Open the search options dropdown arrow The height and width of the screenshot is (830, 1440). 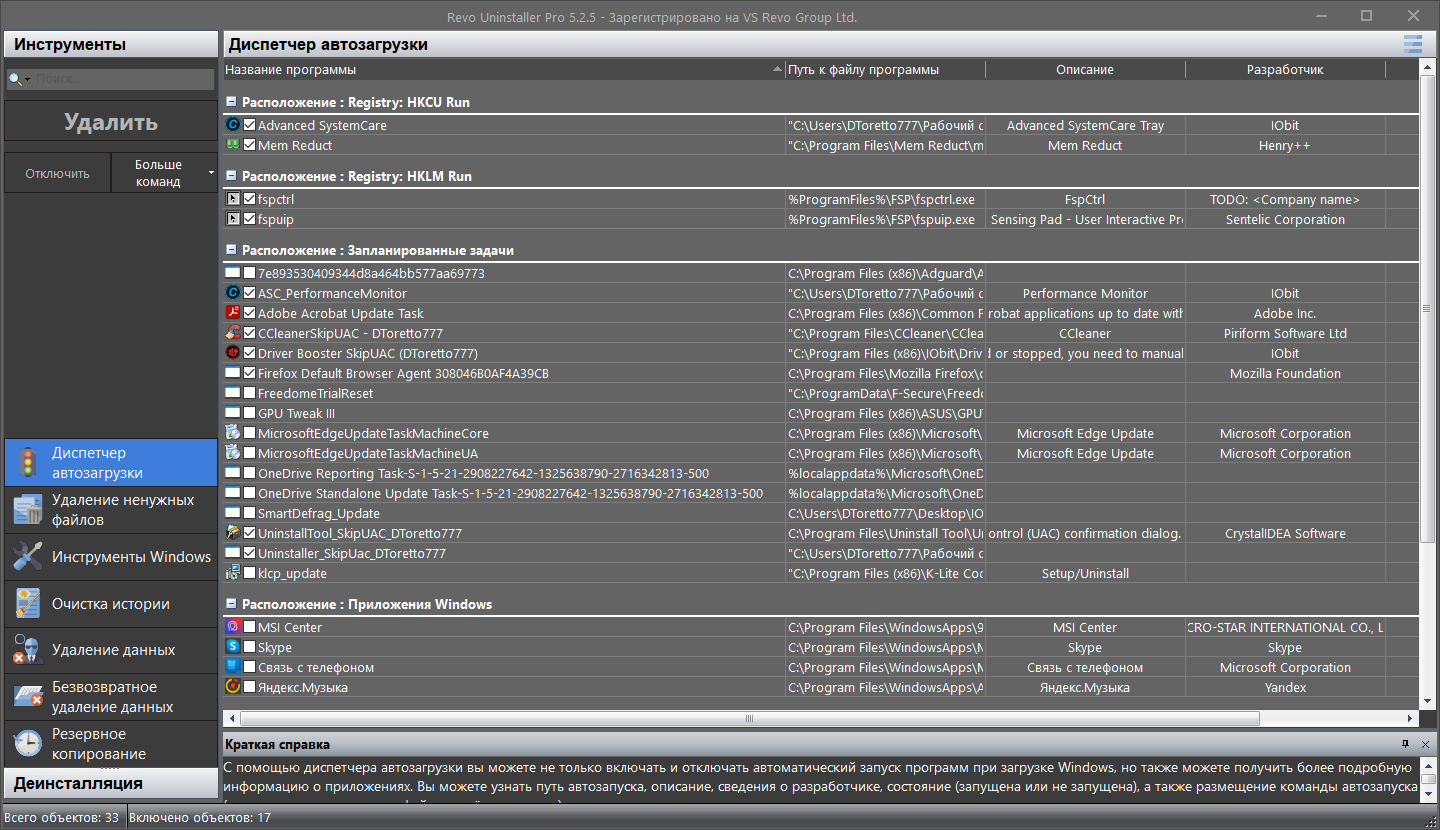[x=27, y=79]
